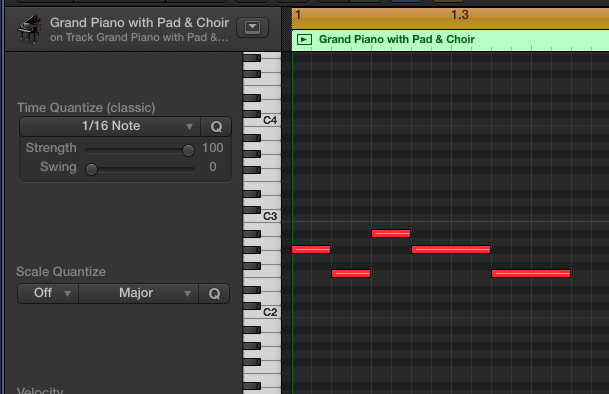This screenshot has height=394, width=609.
Task: Apply Scale Quantize with the Q button
Action: click(x=214, y=293)
